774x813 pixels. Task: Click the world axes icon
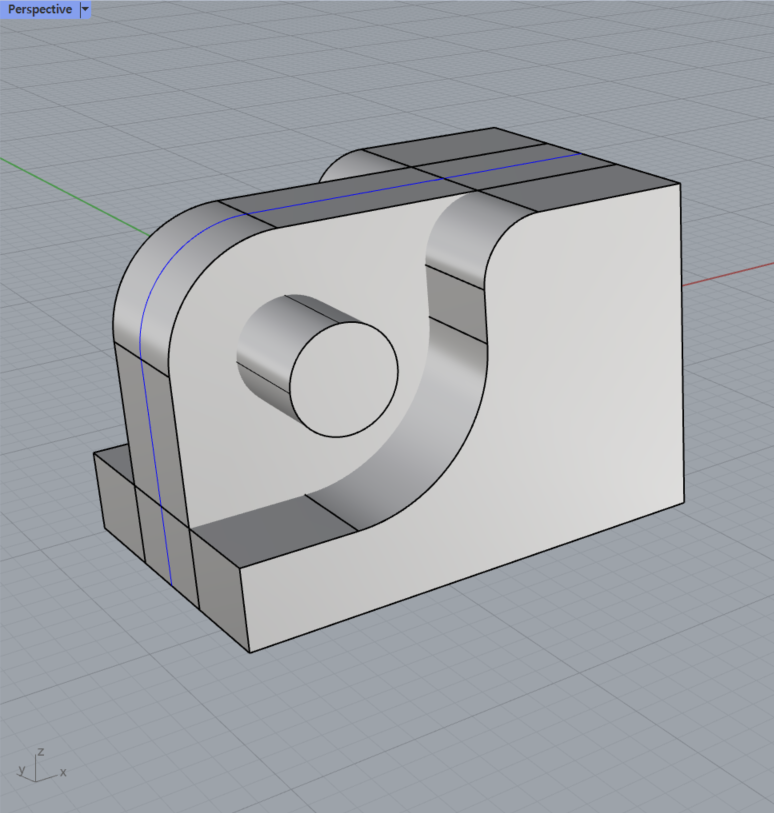point(41,765)
